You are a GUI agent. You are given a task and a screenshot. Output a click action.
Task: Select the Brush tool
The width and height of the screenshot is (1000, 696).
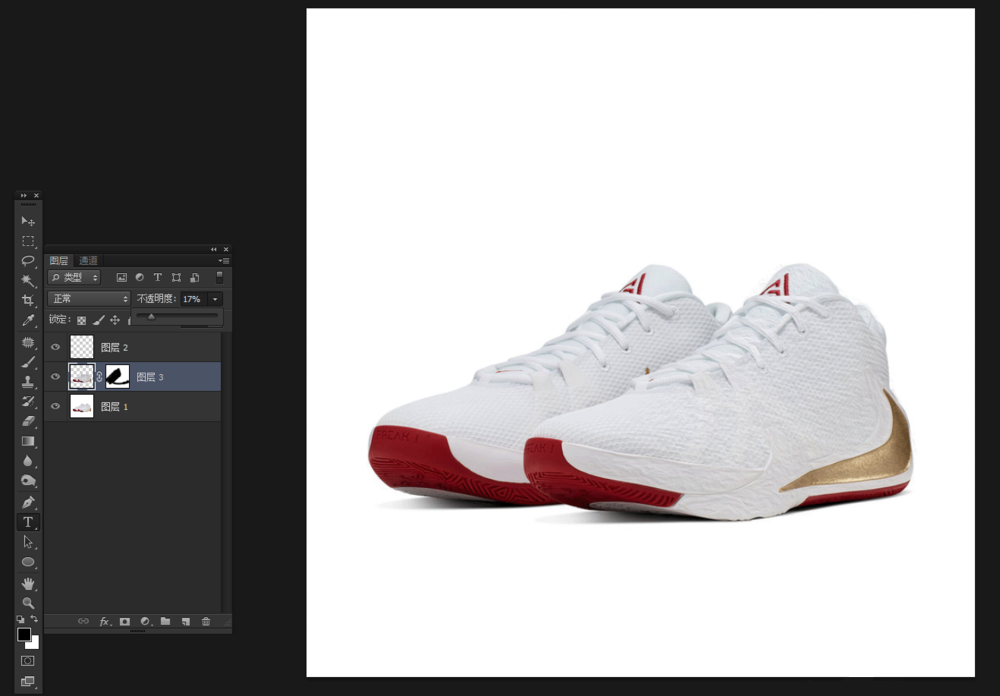click(28, 362)
